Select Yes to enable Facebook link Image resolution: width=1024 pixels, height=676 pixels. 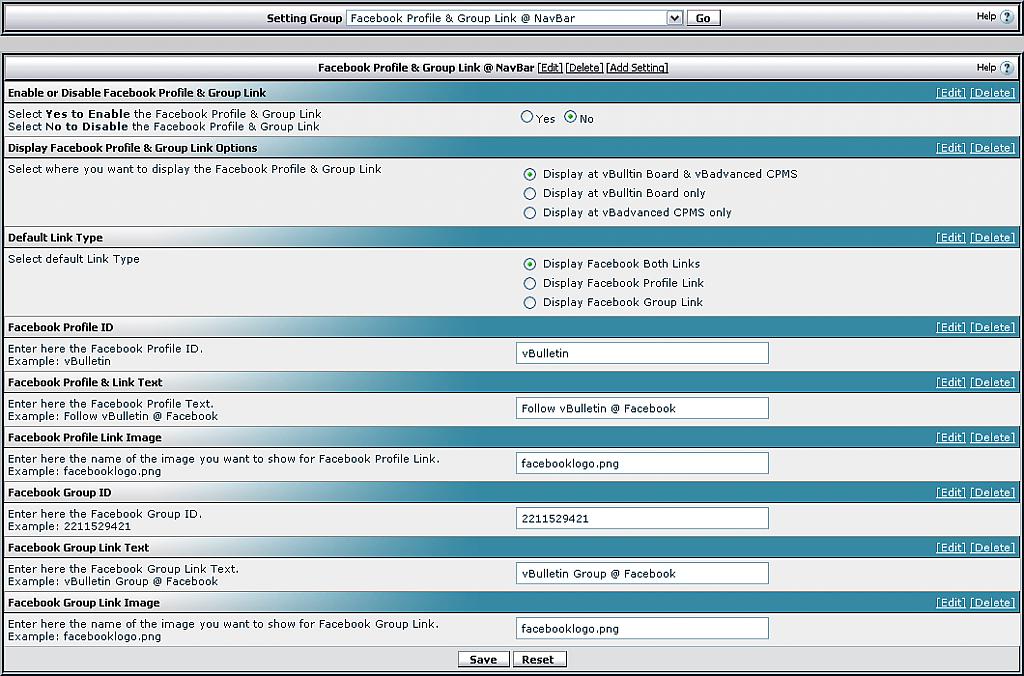click(x=527, y=117)
